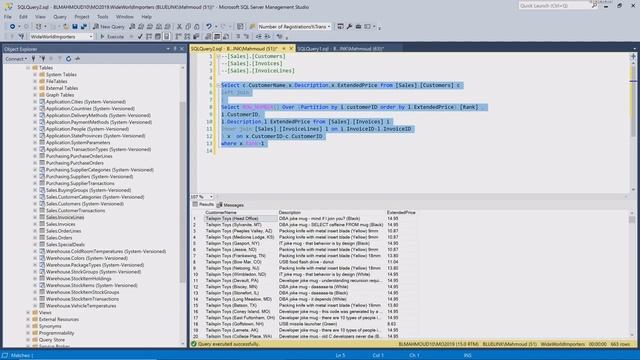
Task: Click the Decrease Indent icon
Action: (259, 36)
